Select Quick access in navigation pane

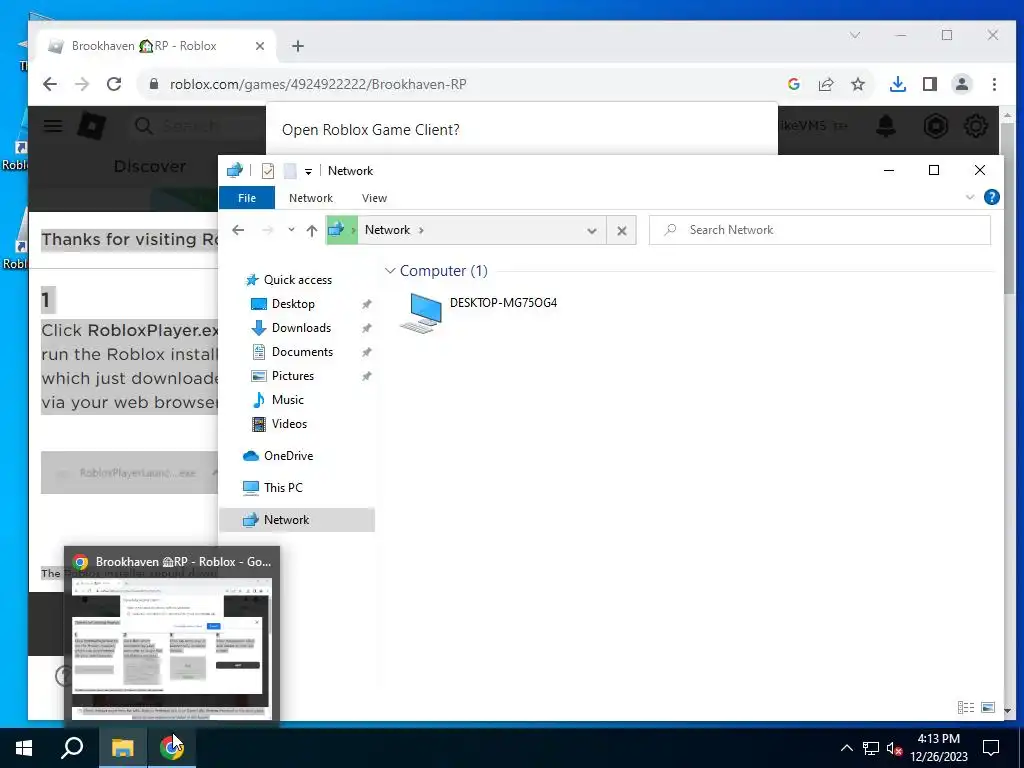(297, 280)
